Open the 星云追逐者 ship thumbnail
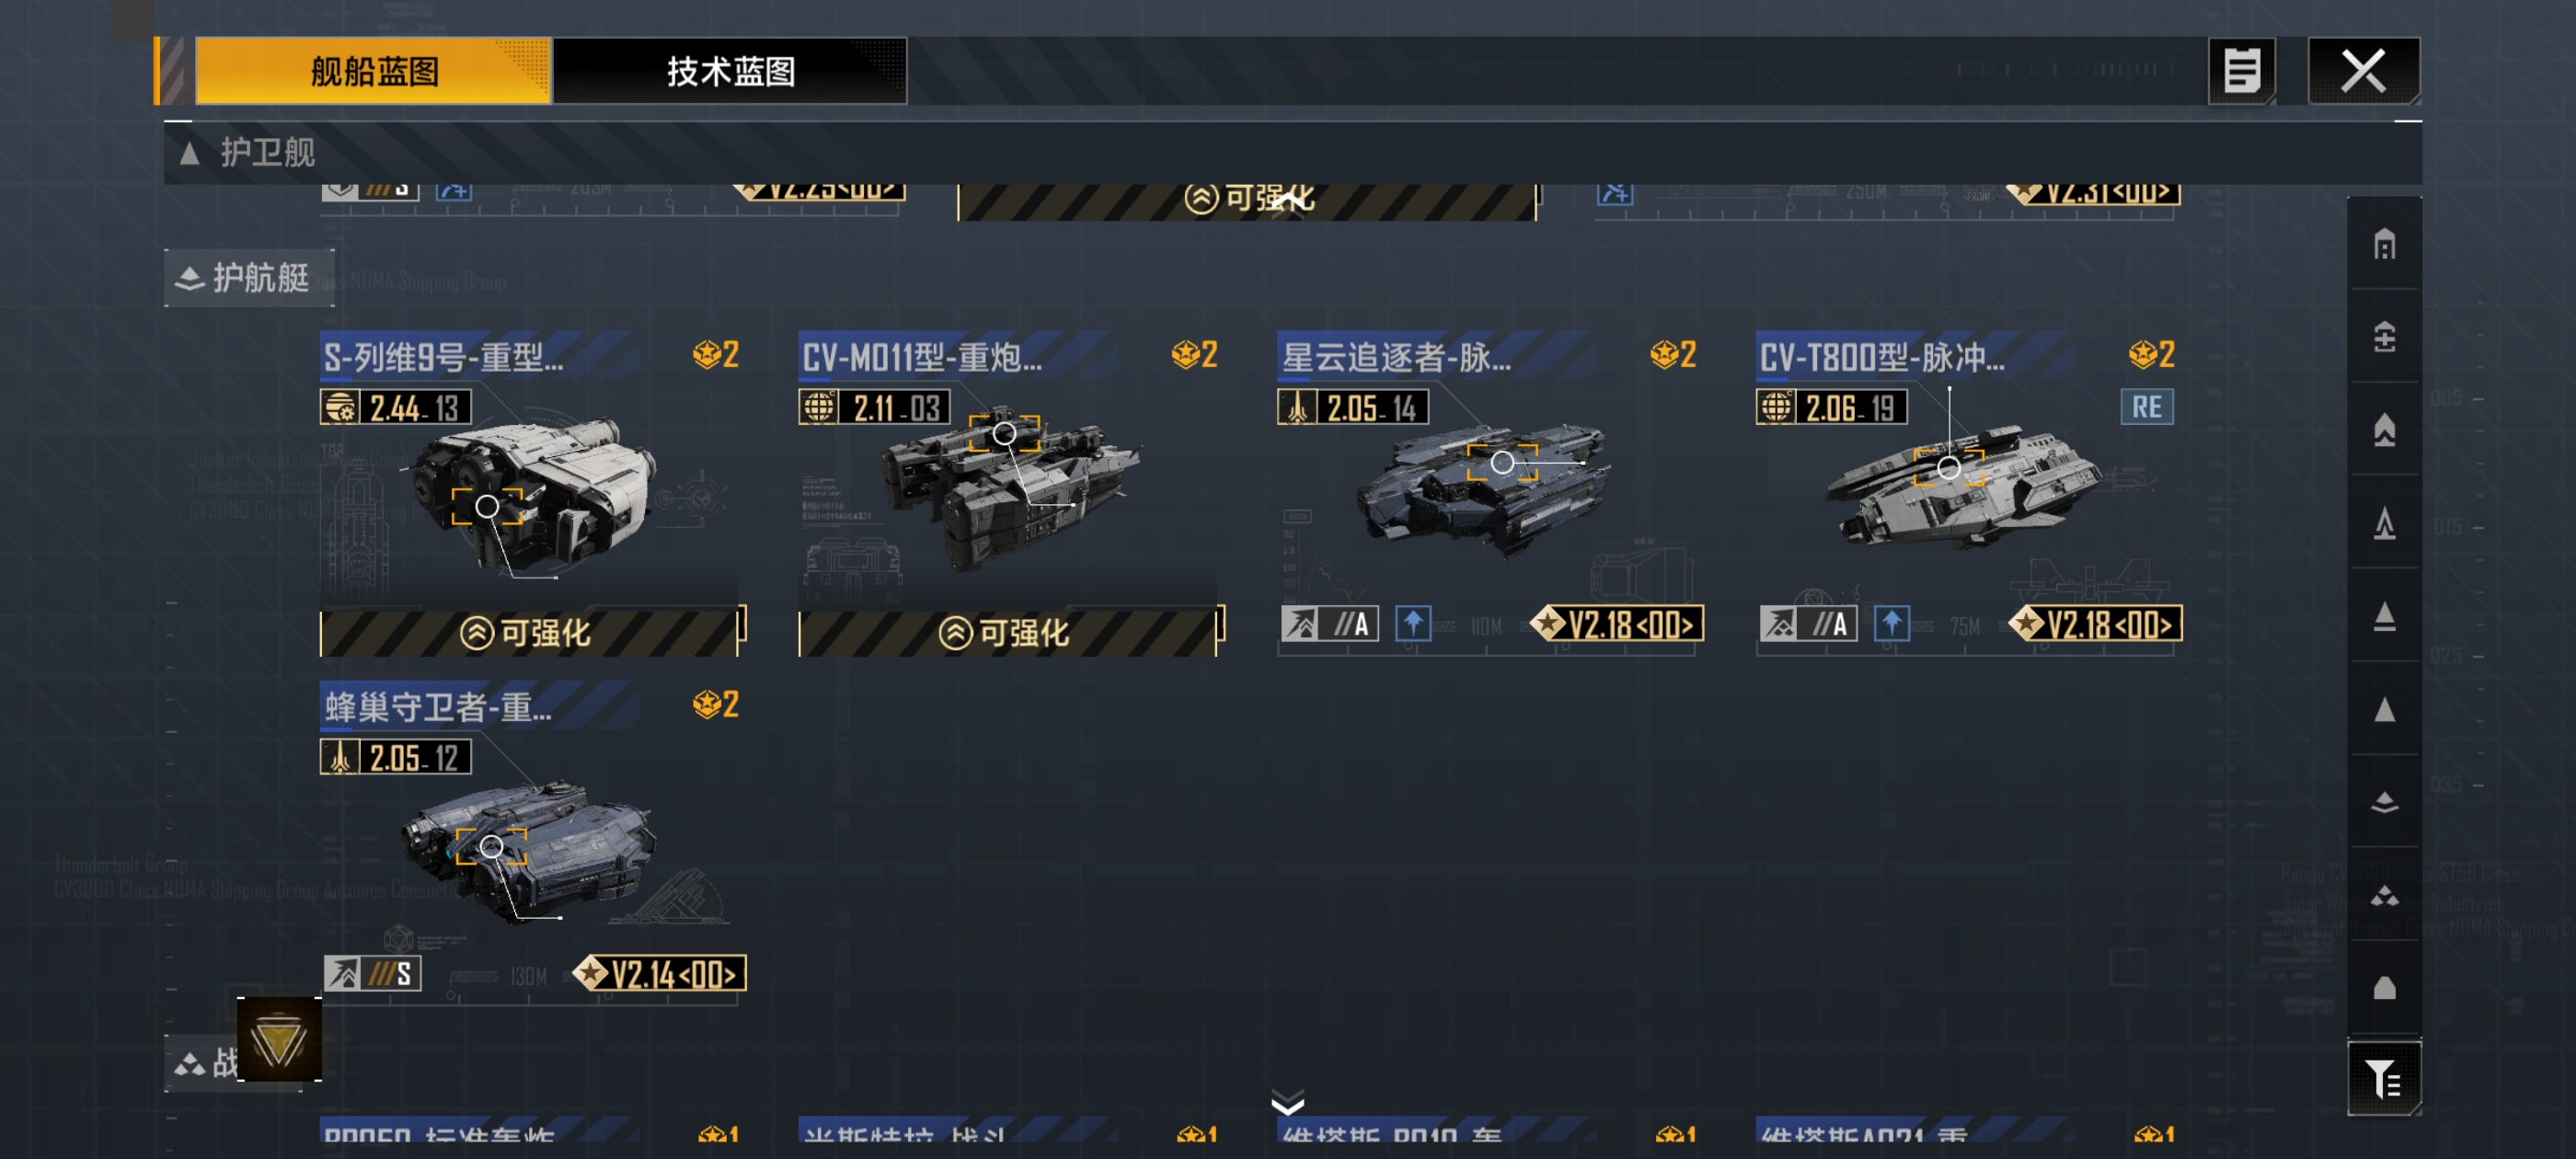This screenshot has width=2576, height=1159. pyautogui.click(x=1486, y=488)
